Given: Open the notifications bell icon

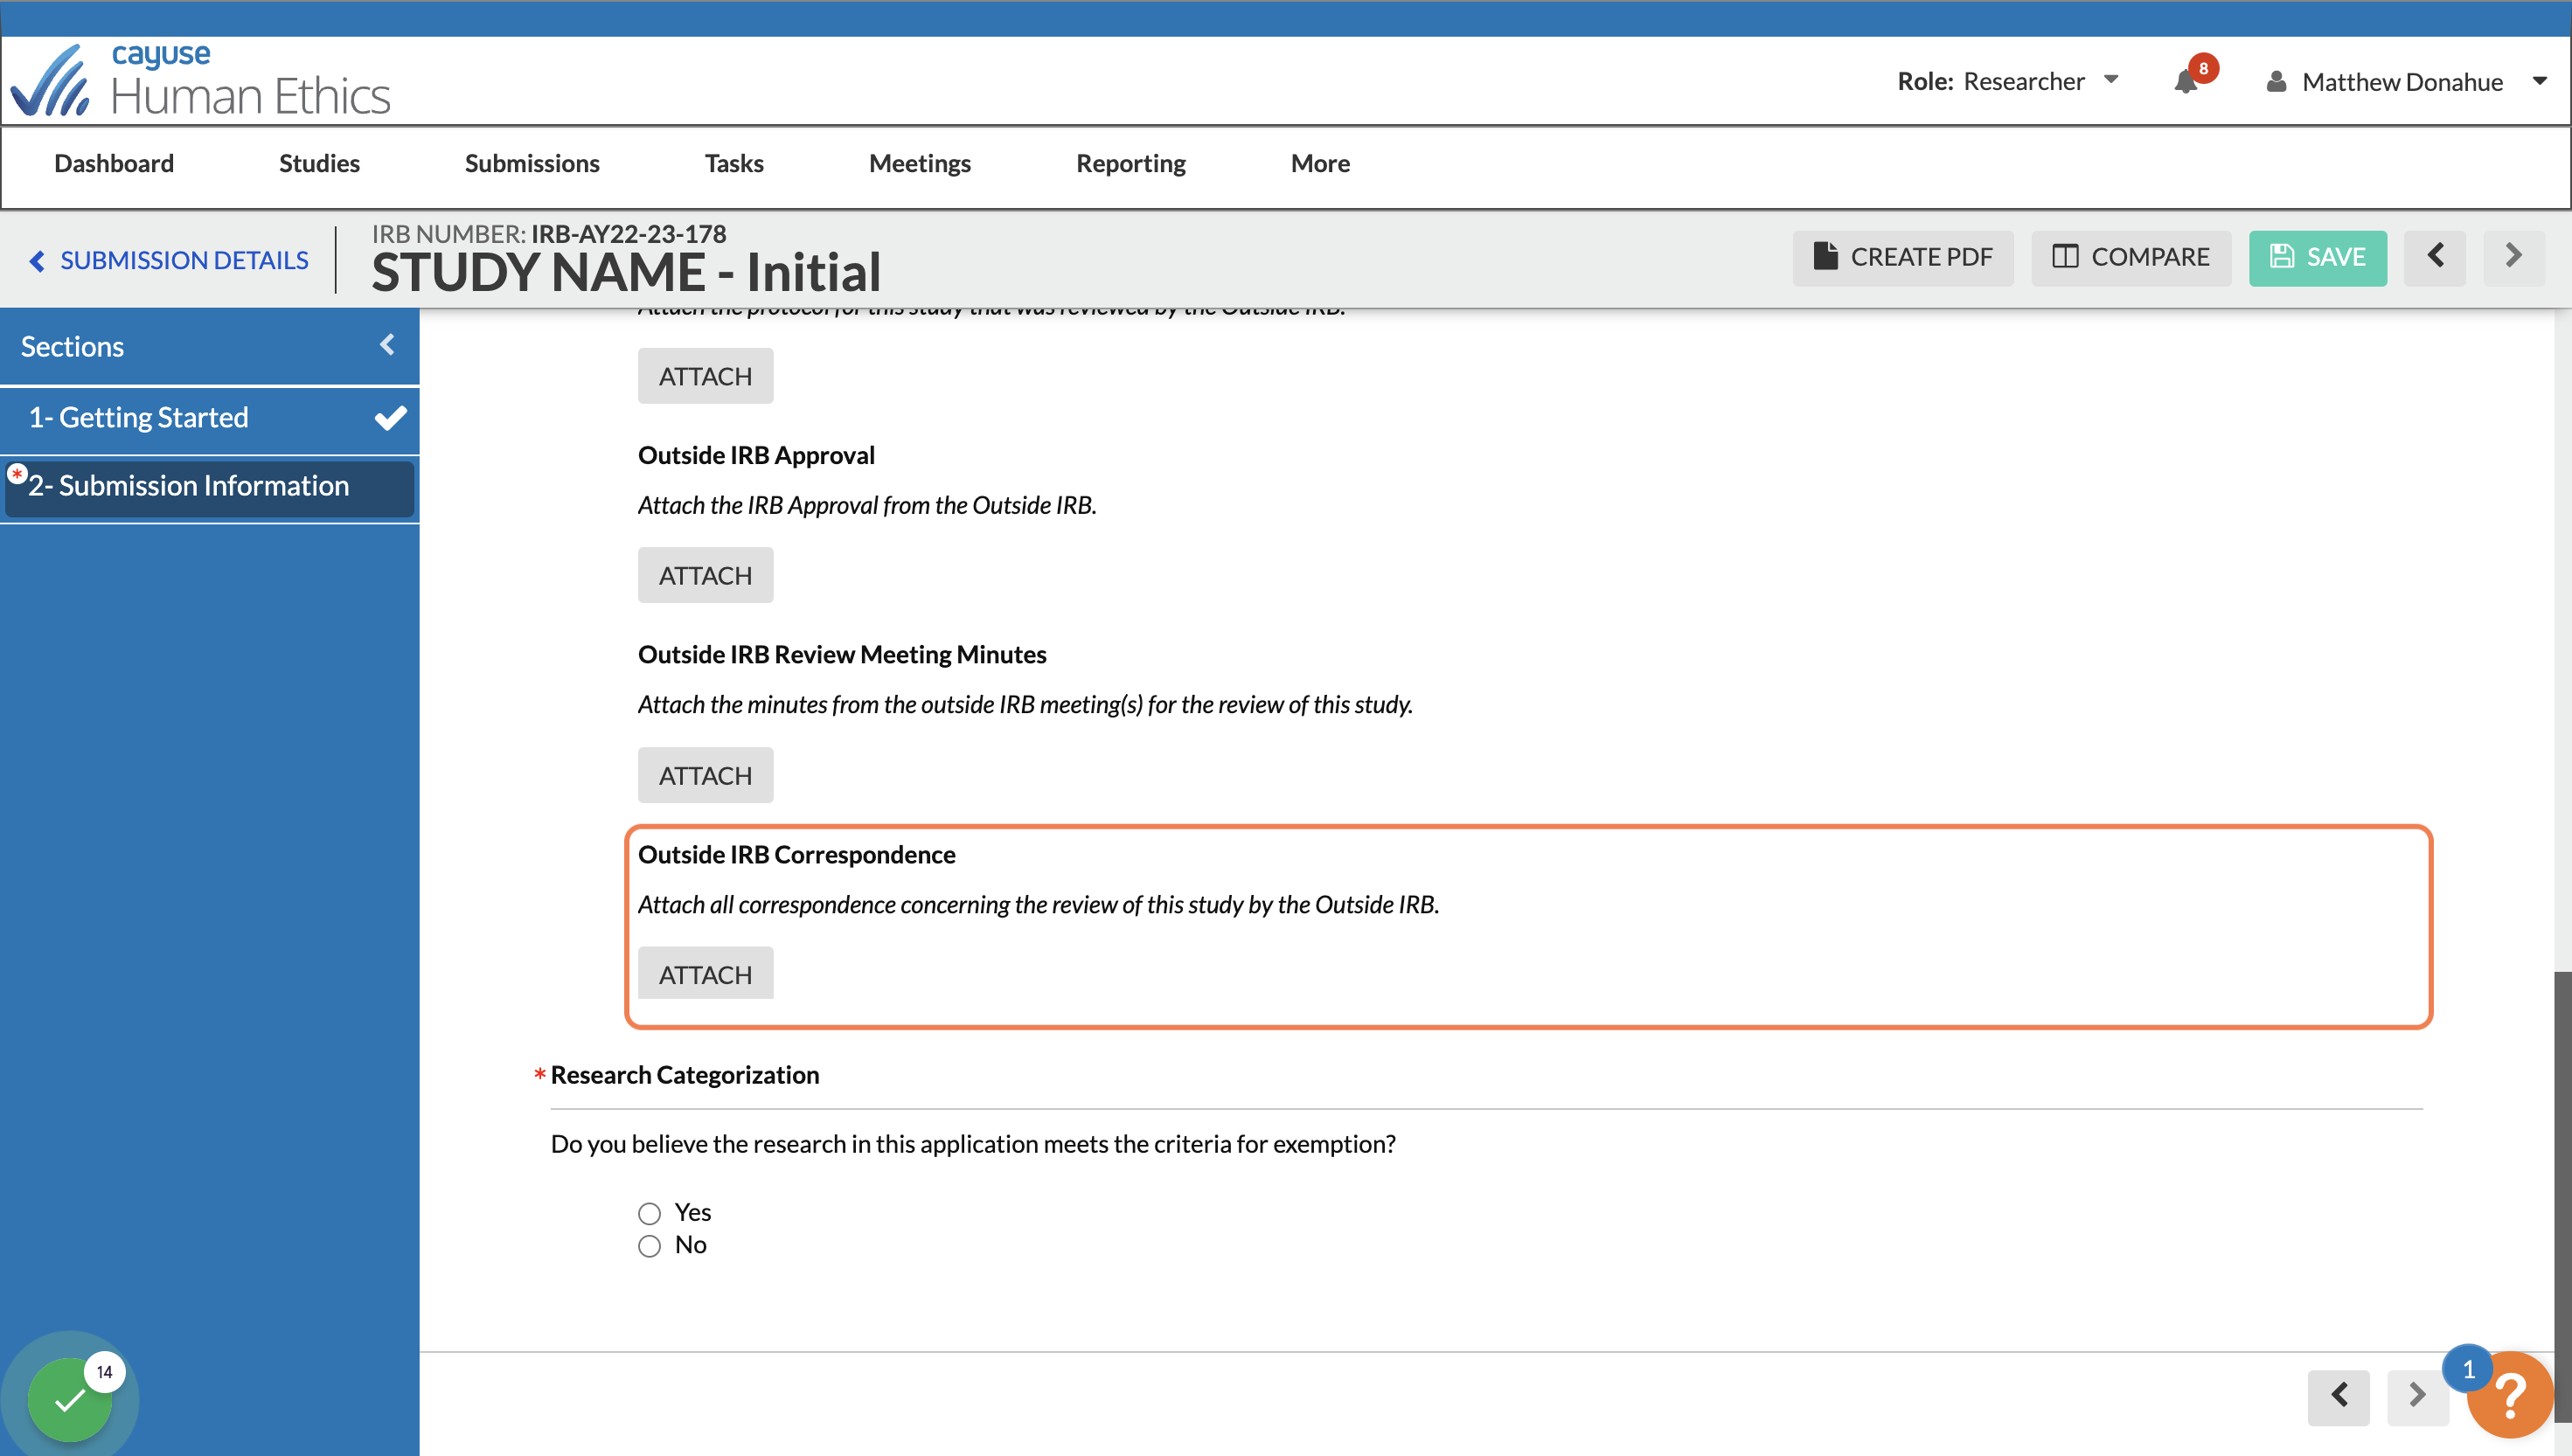Looking at the screenshot, I should (2186, 82).
